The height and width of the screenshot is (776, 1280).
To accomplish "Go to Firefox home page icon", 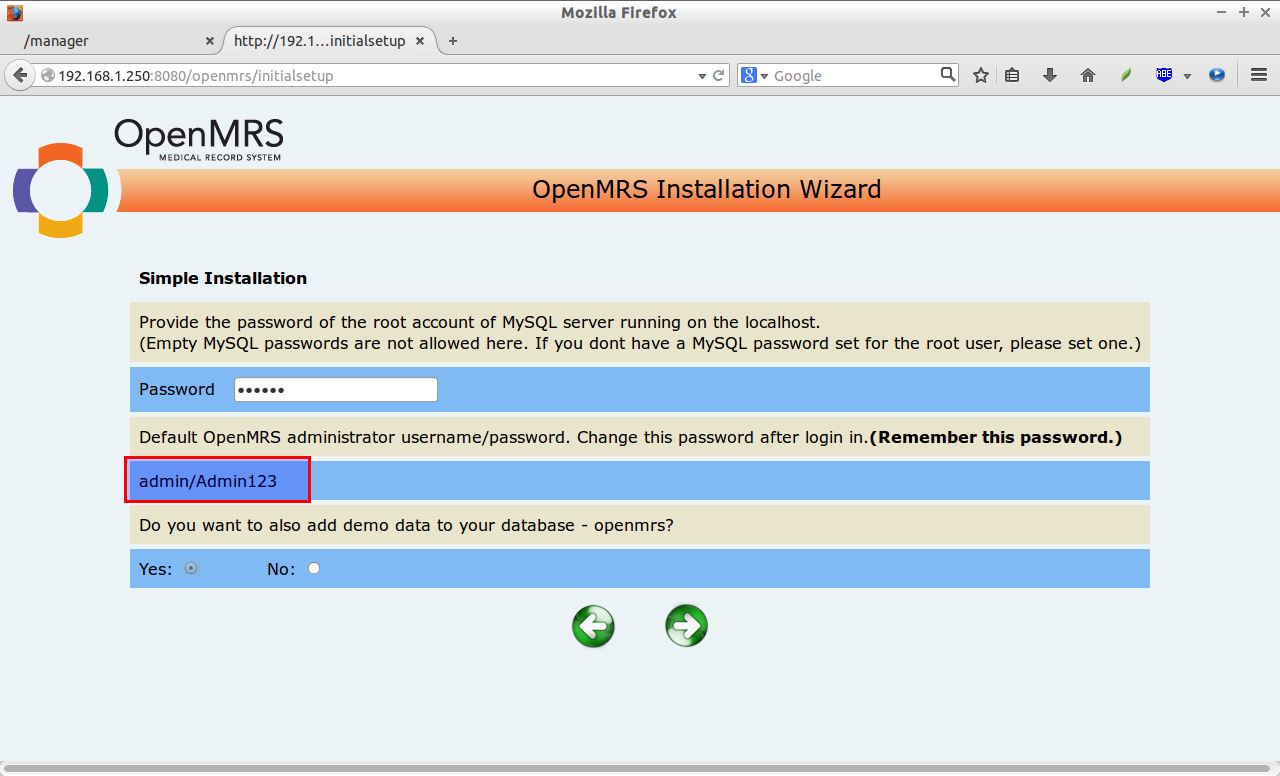I will tap(1088, 75).
